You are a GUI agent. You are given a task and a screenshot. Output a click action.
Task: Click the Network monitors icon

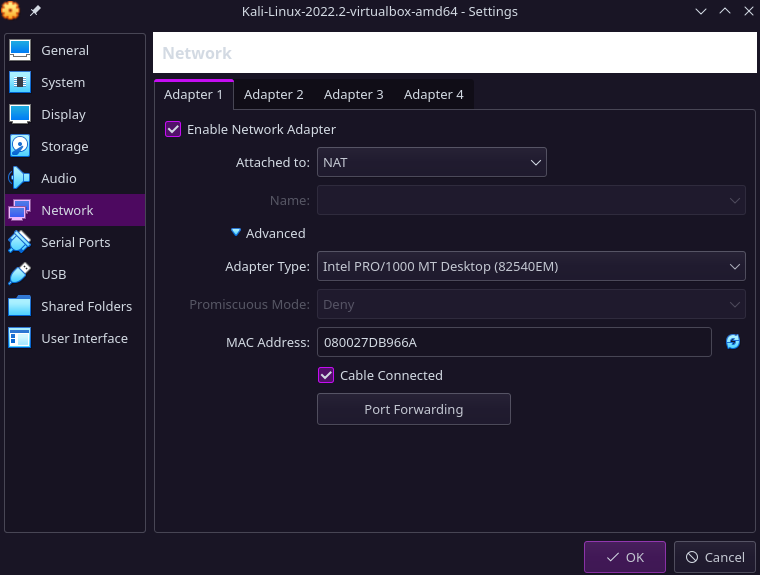(20, 210)
